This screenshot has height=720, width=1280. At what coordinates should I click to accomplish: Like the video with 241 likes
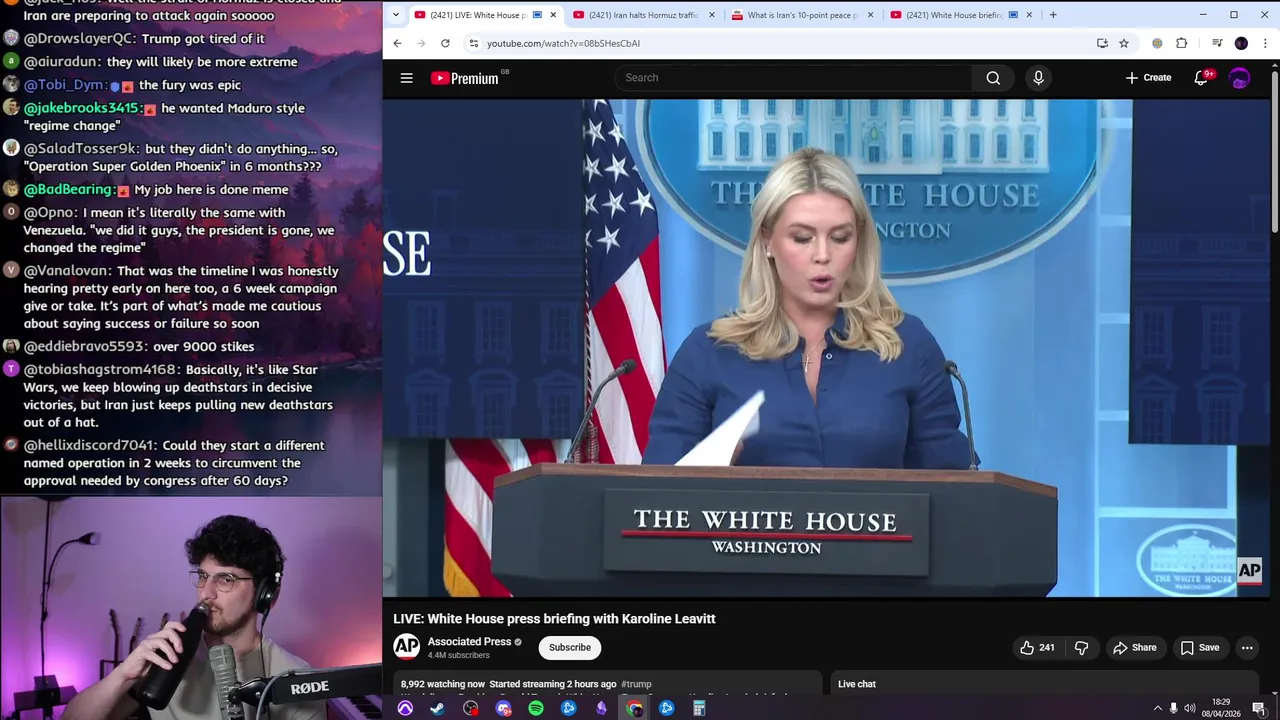coord(1037,647)
